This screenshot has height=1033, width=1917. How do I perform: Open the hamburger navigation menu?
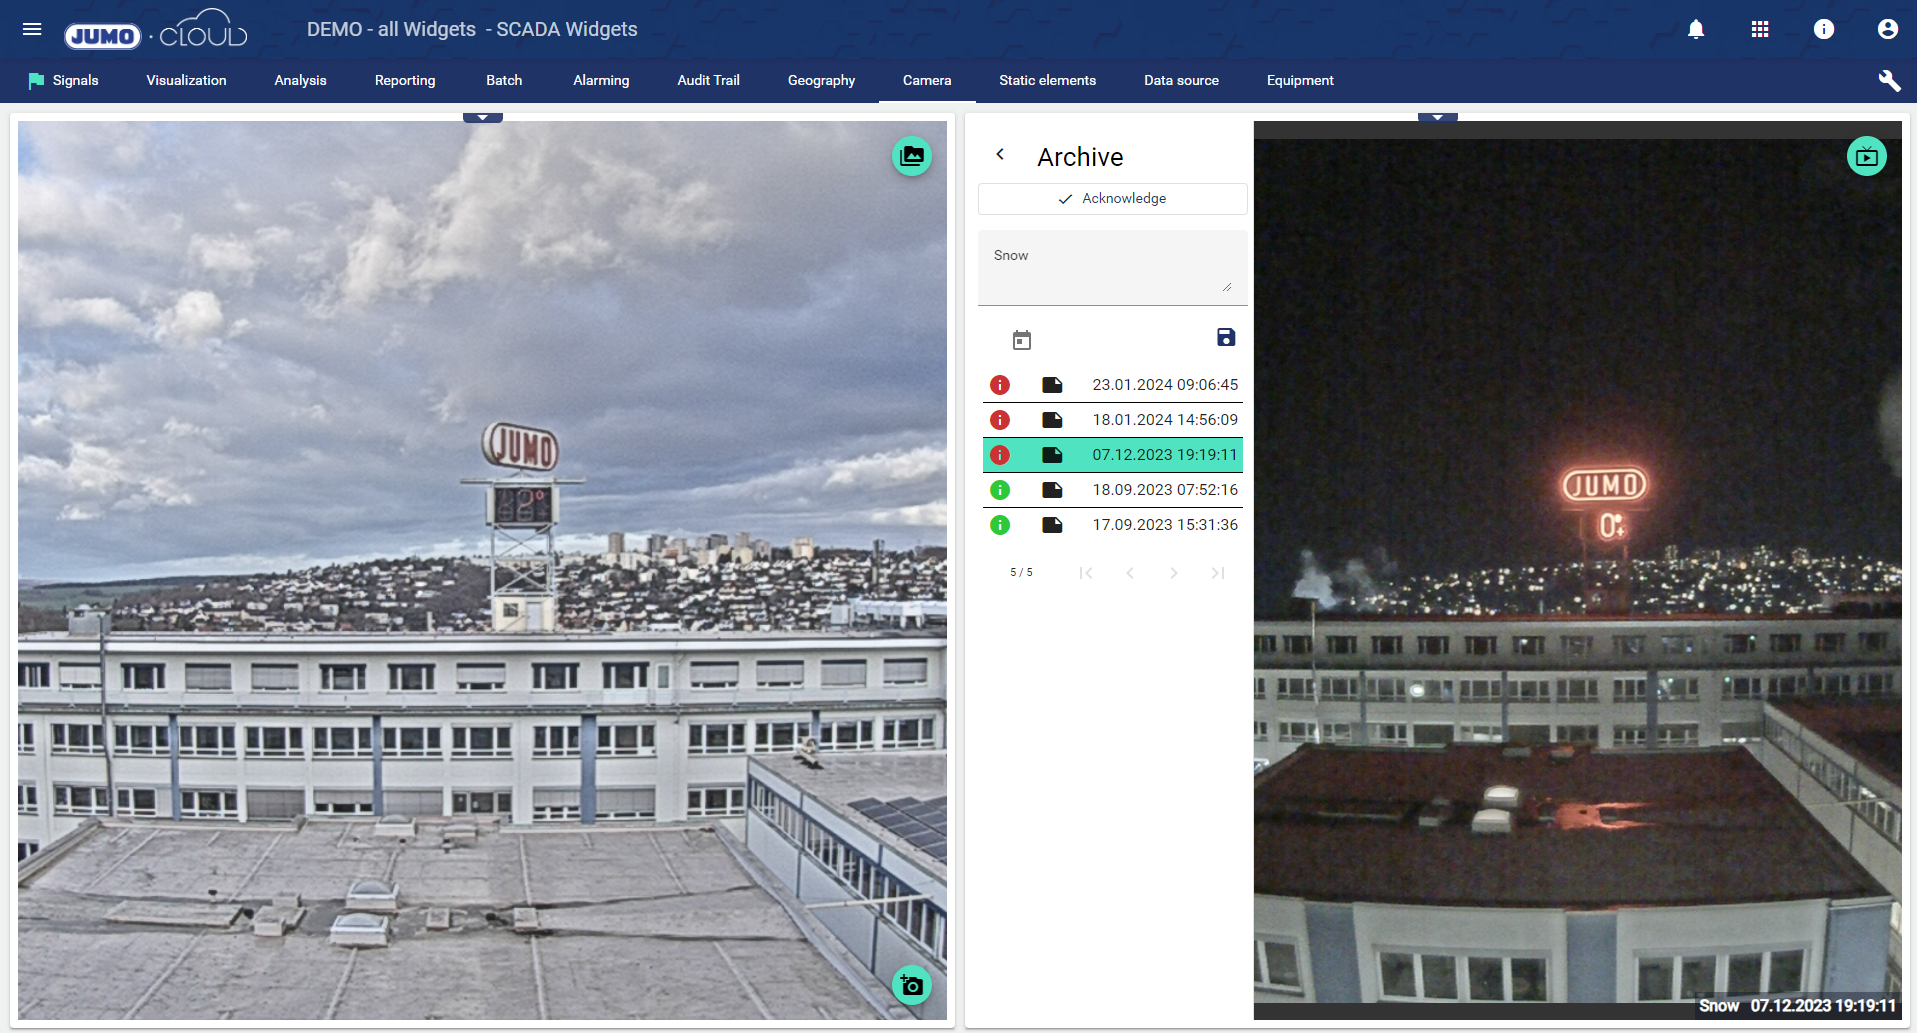tap(32, 29)
